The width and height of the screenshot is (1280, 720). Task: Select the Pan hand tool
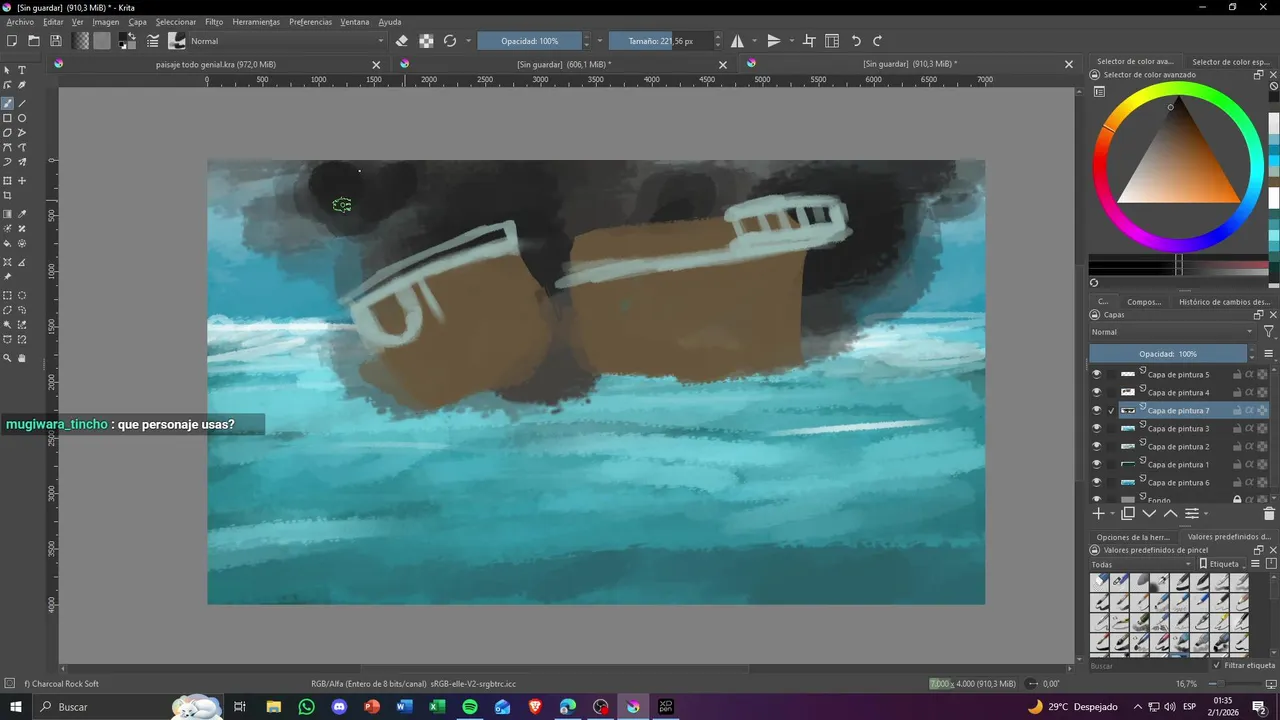point(22,358)
